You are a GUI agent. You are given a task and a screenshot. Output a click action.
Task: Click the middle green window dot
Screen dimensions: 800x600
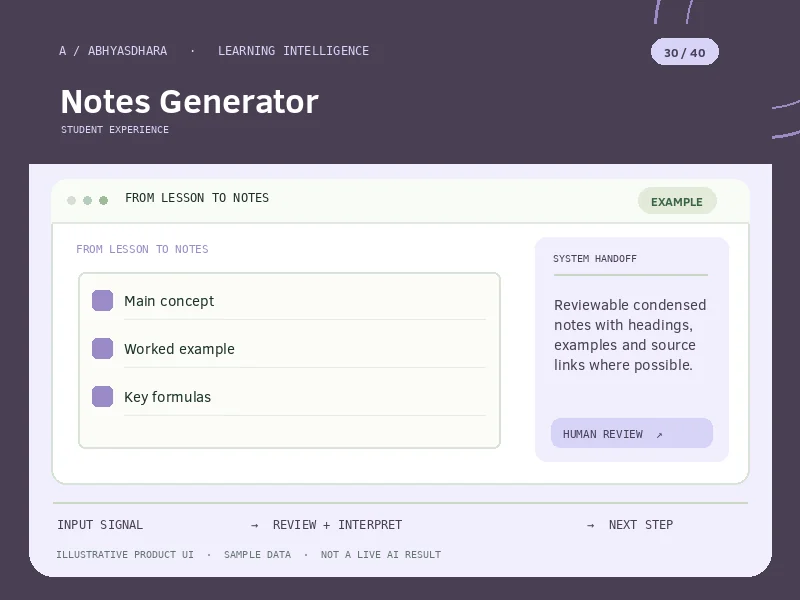pos(88,200)
